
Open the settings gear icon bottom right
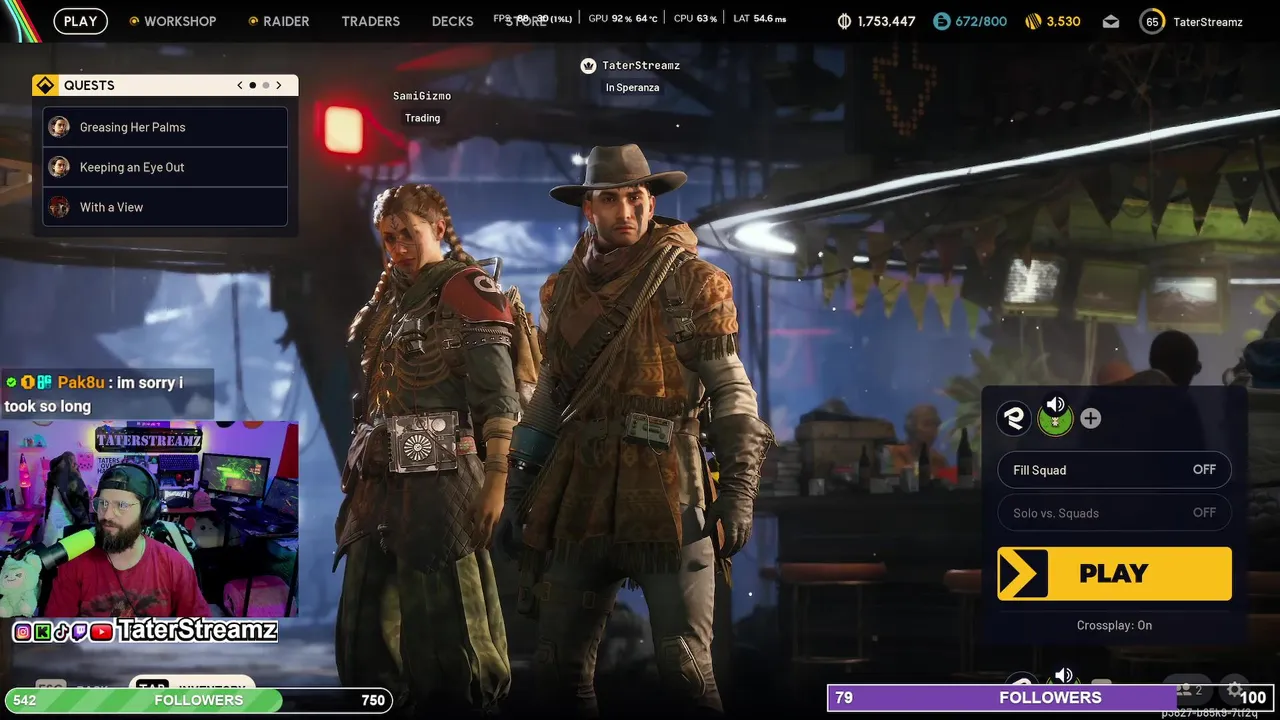pos(1235,688)
